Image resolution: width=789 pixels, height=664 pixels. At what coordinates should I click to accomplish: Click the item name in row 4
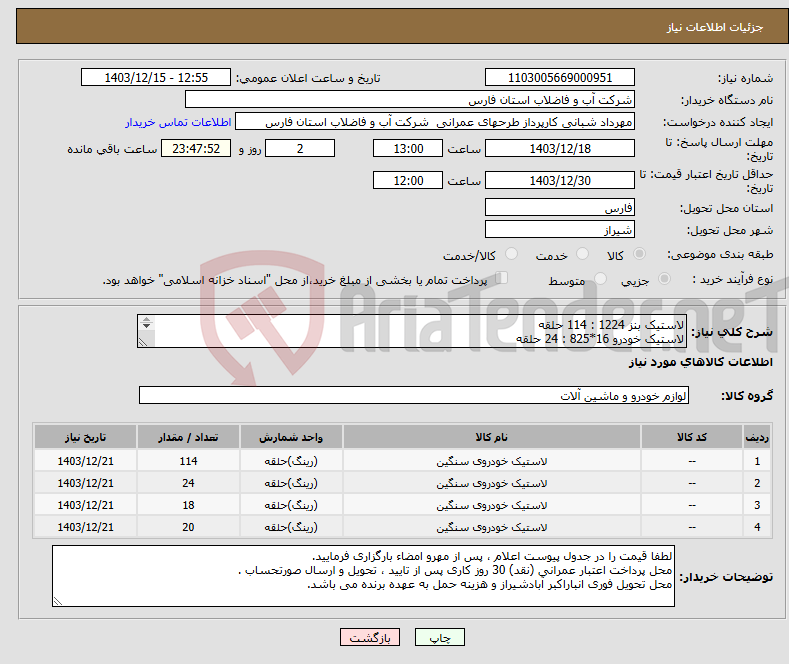pos(492,528)
